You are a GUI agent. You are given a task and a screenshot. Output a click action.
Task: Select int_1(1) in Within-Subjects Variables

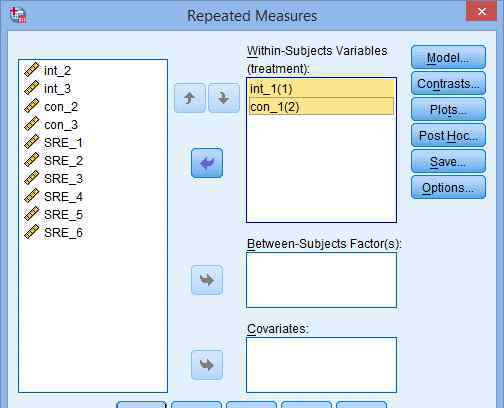click(x=321, y=89)
